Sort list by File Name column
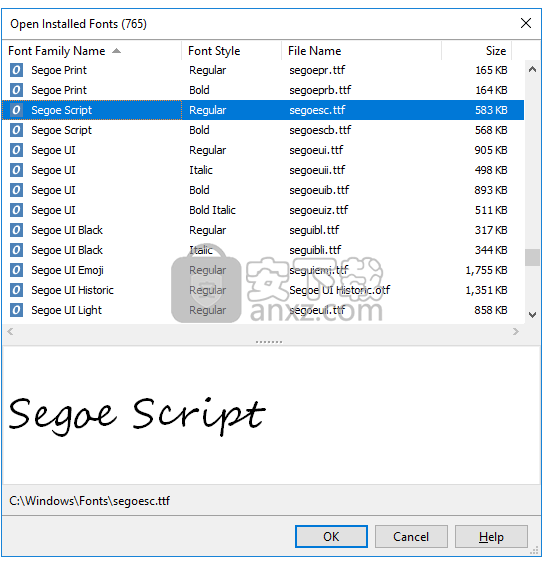 (x=361, y=51)
